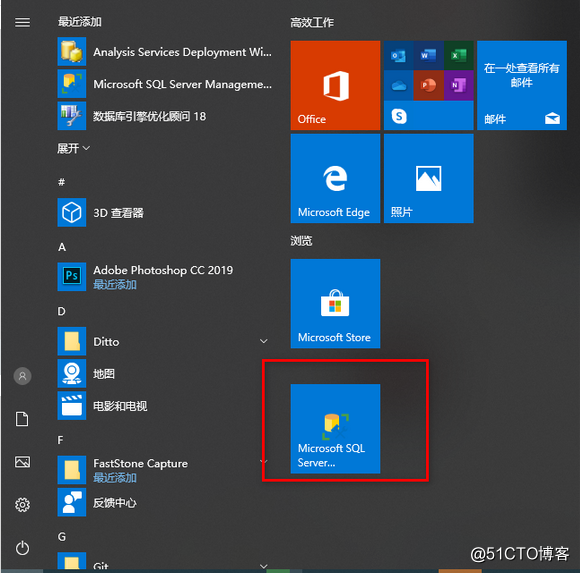Click the A alphabet section header
The width and height of the screenshot is (580, 573).
click(62, 247)
